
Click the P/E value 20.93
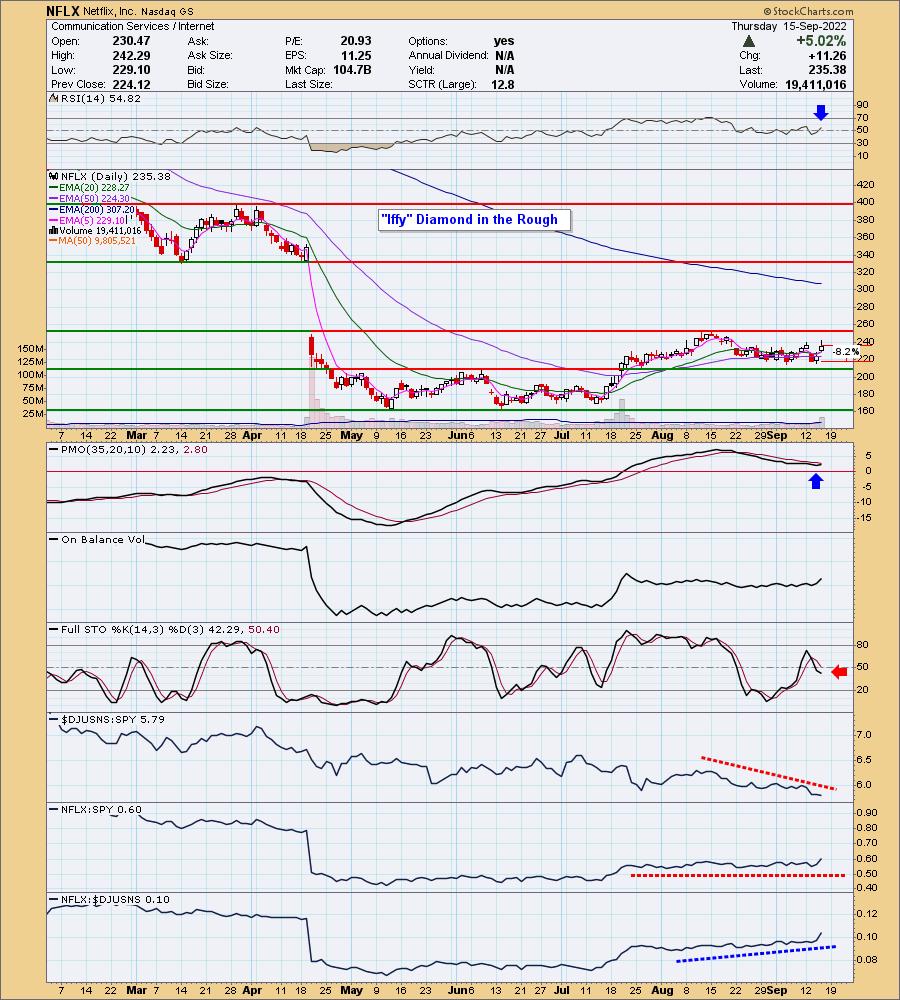coord(355,41)
